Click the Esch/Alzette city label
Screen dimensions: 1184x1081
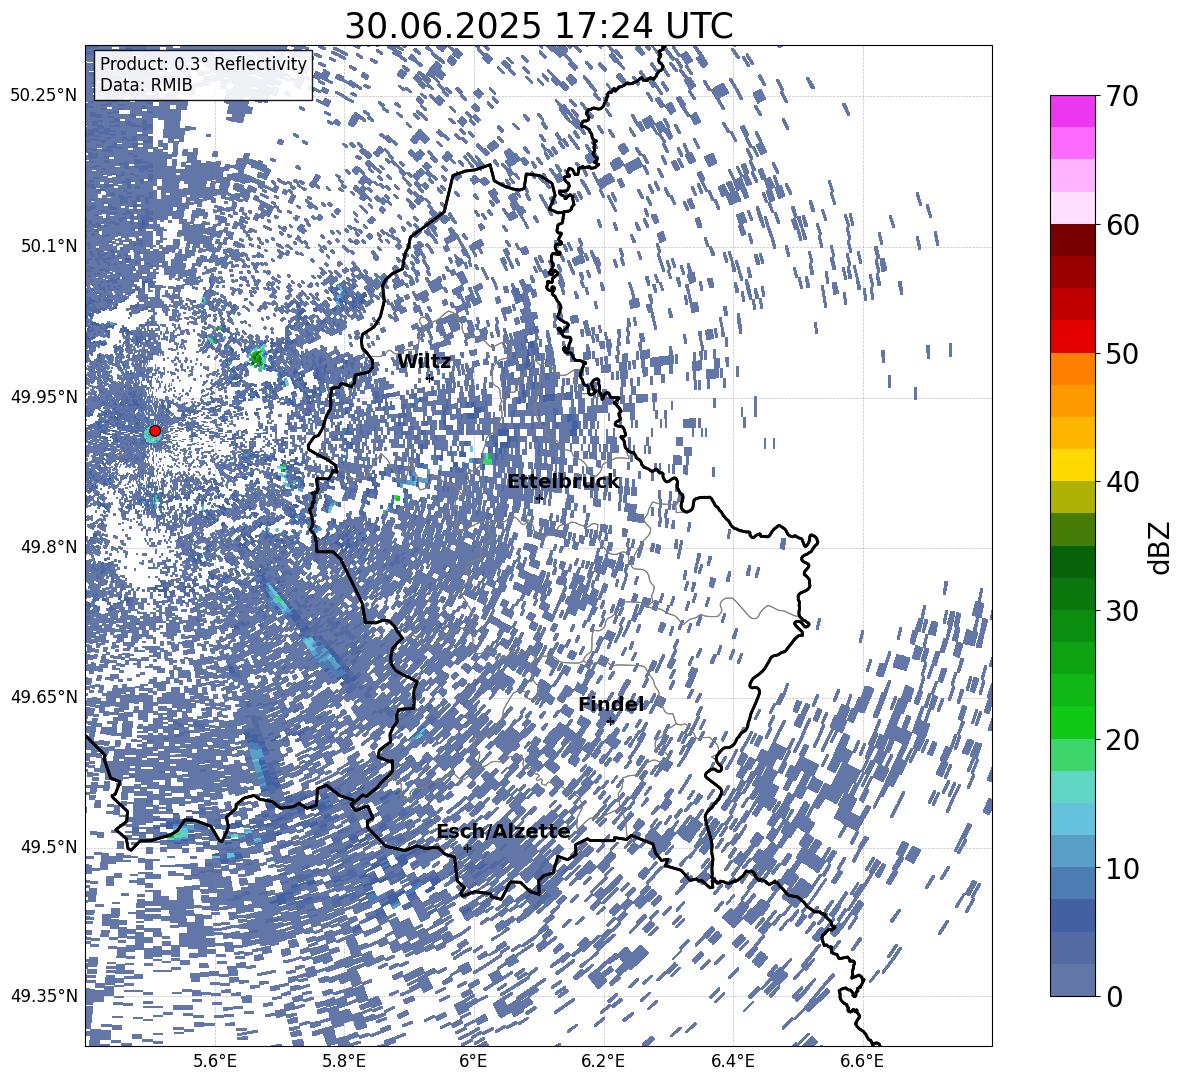pyautogui.click(x=503, y=831)
